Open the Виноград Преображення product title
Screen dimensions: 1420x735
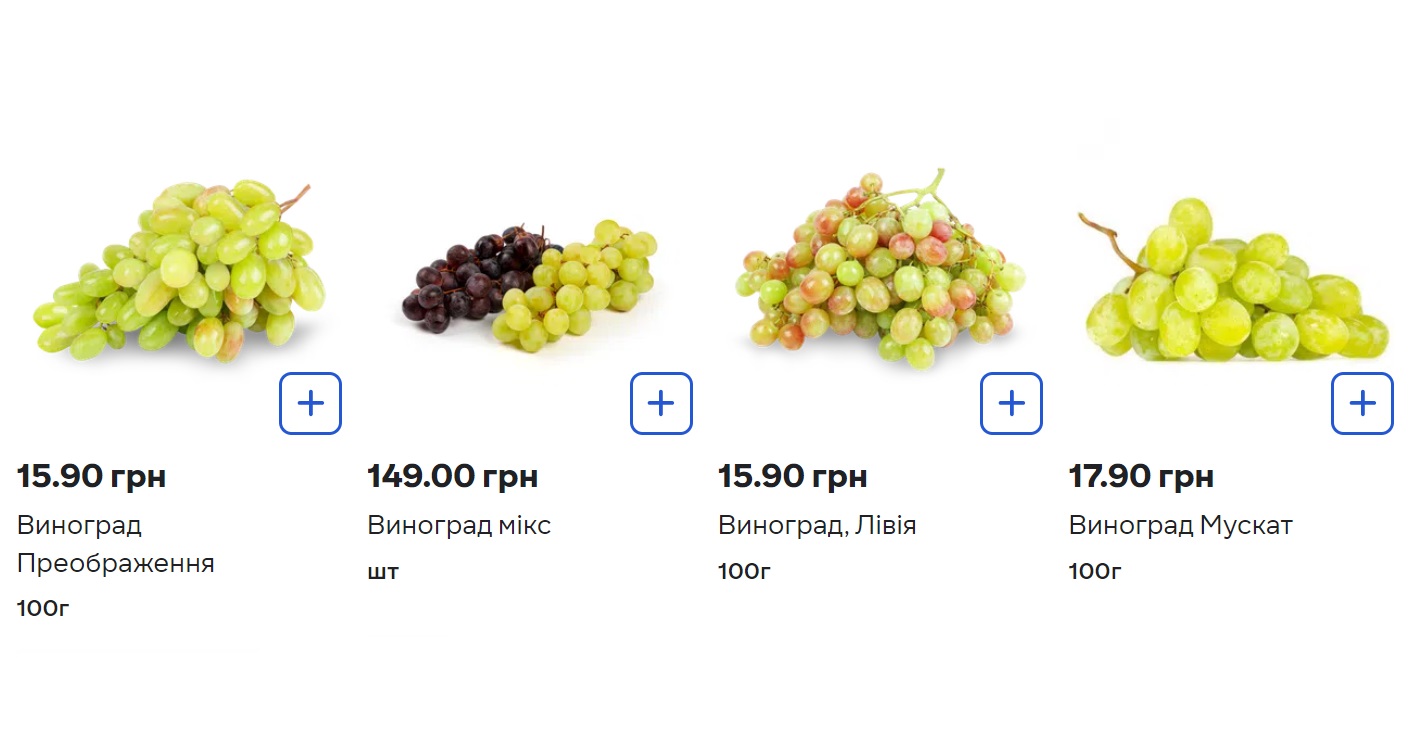115,544
